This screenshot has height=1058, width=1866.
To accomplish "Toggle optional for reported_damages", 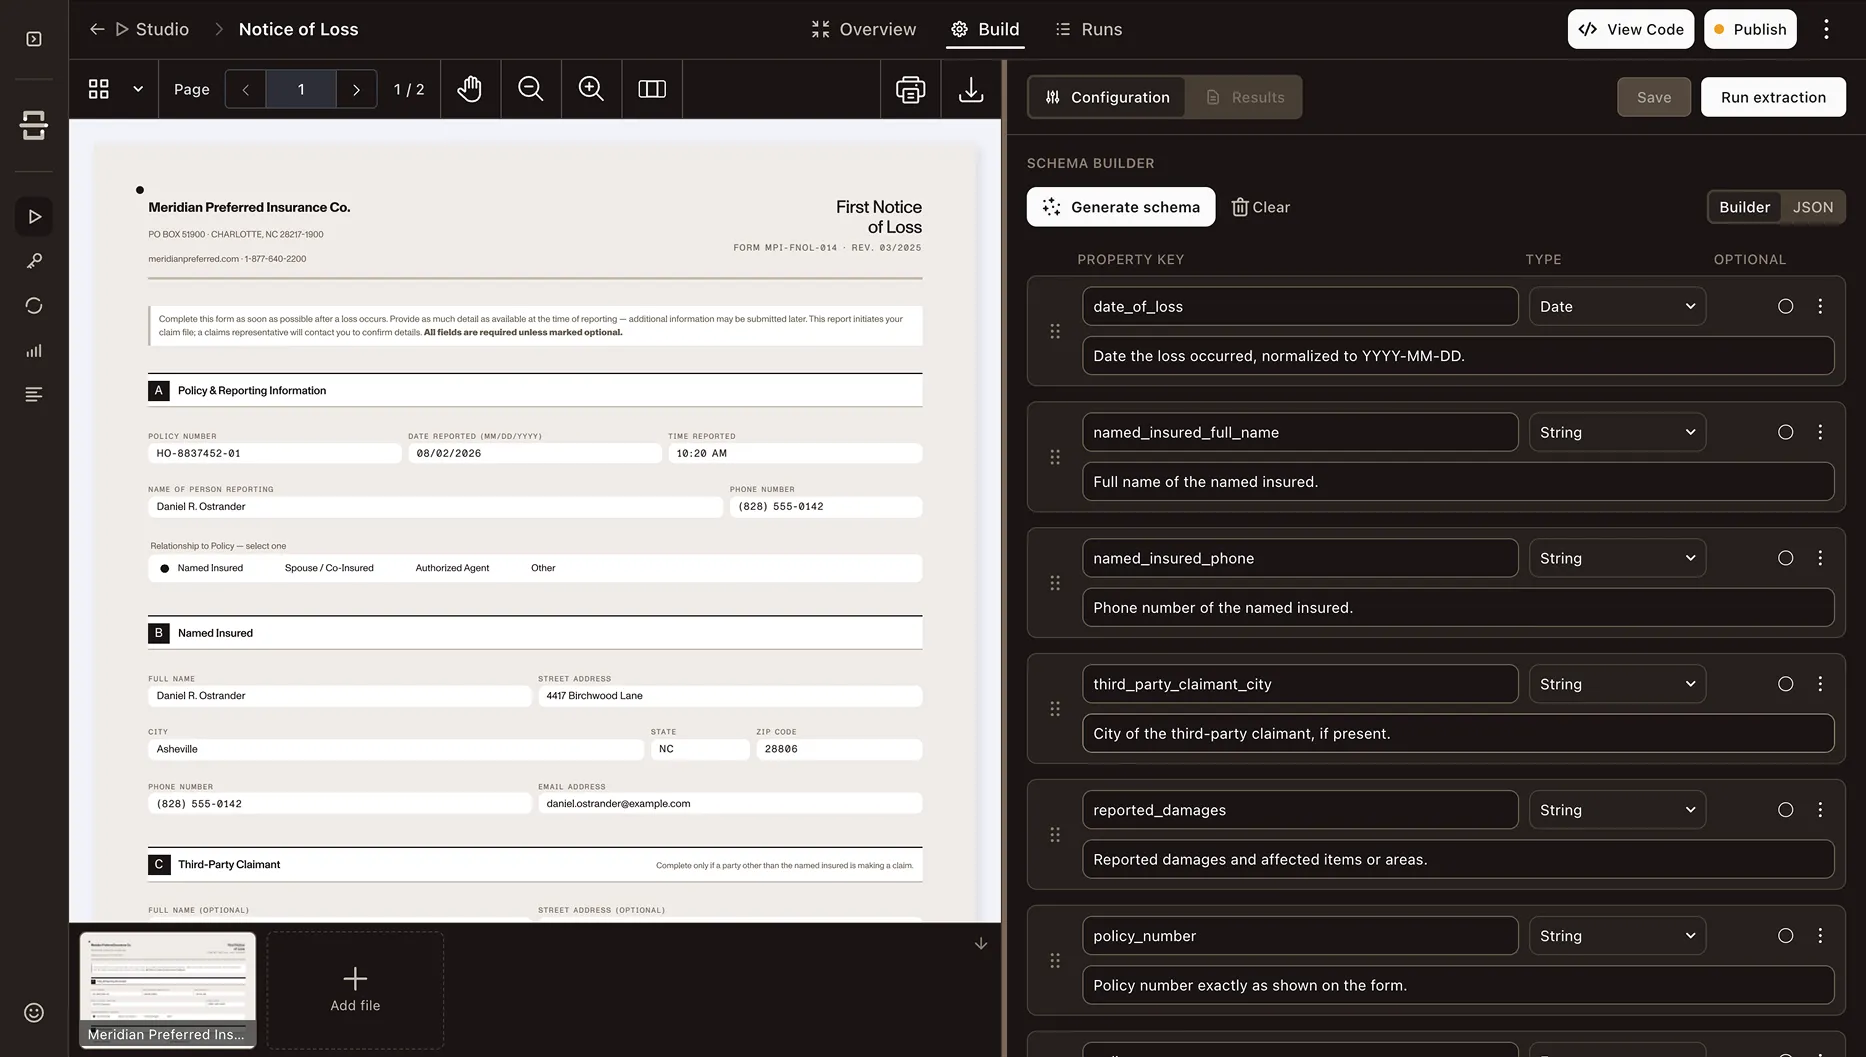I will (x=1785, y=811).
